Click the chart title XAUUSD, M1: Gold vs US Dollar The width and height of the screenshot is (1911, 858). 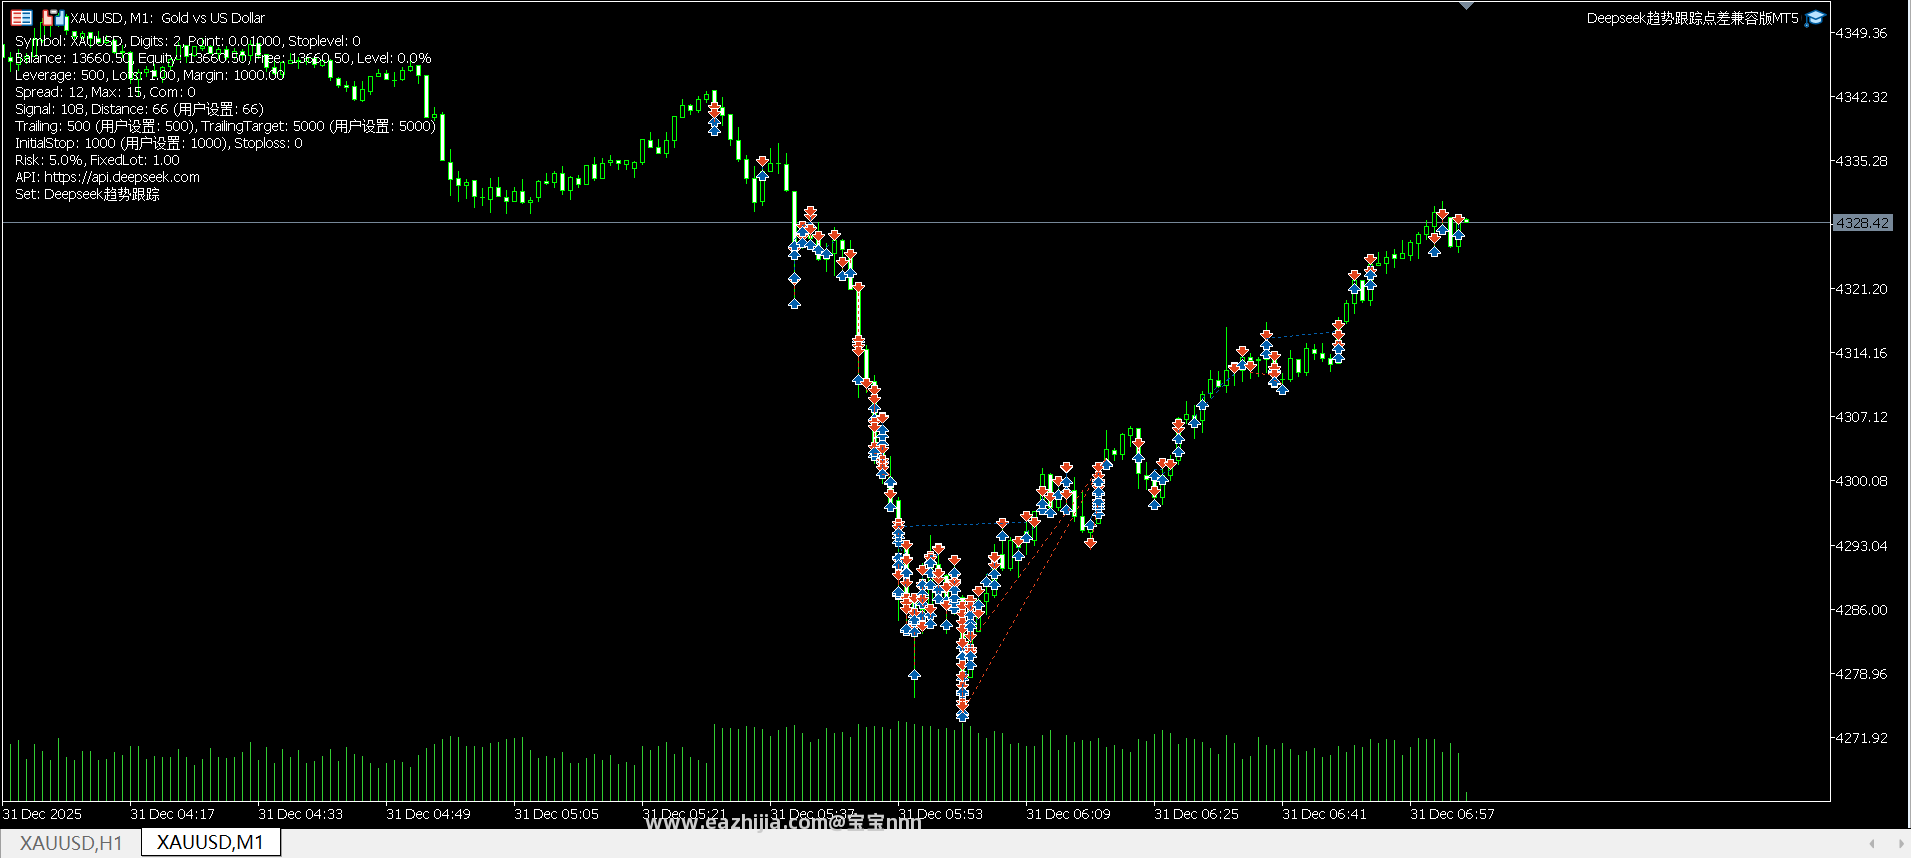167,18
